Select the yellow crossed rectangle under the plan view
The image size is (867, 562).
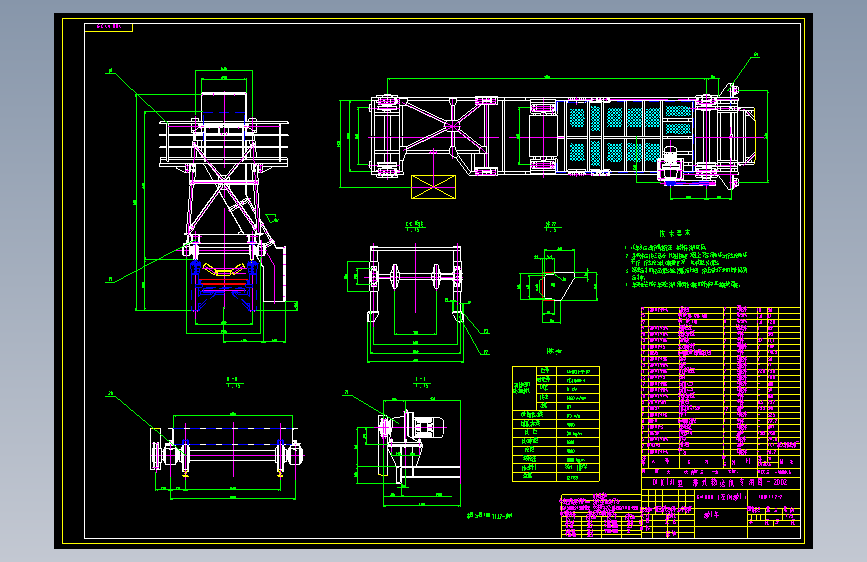434,186
